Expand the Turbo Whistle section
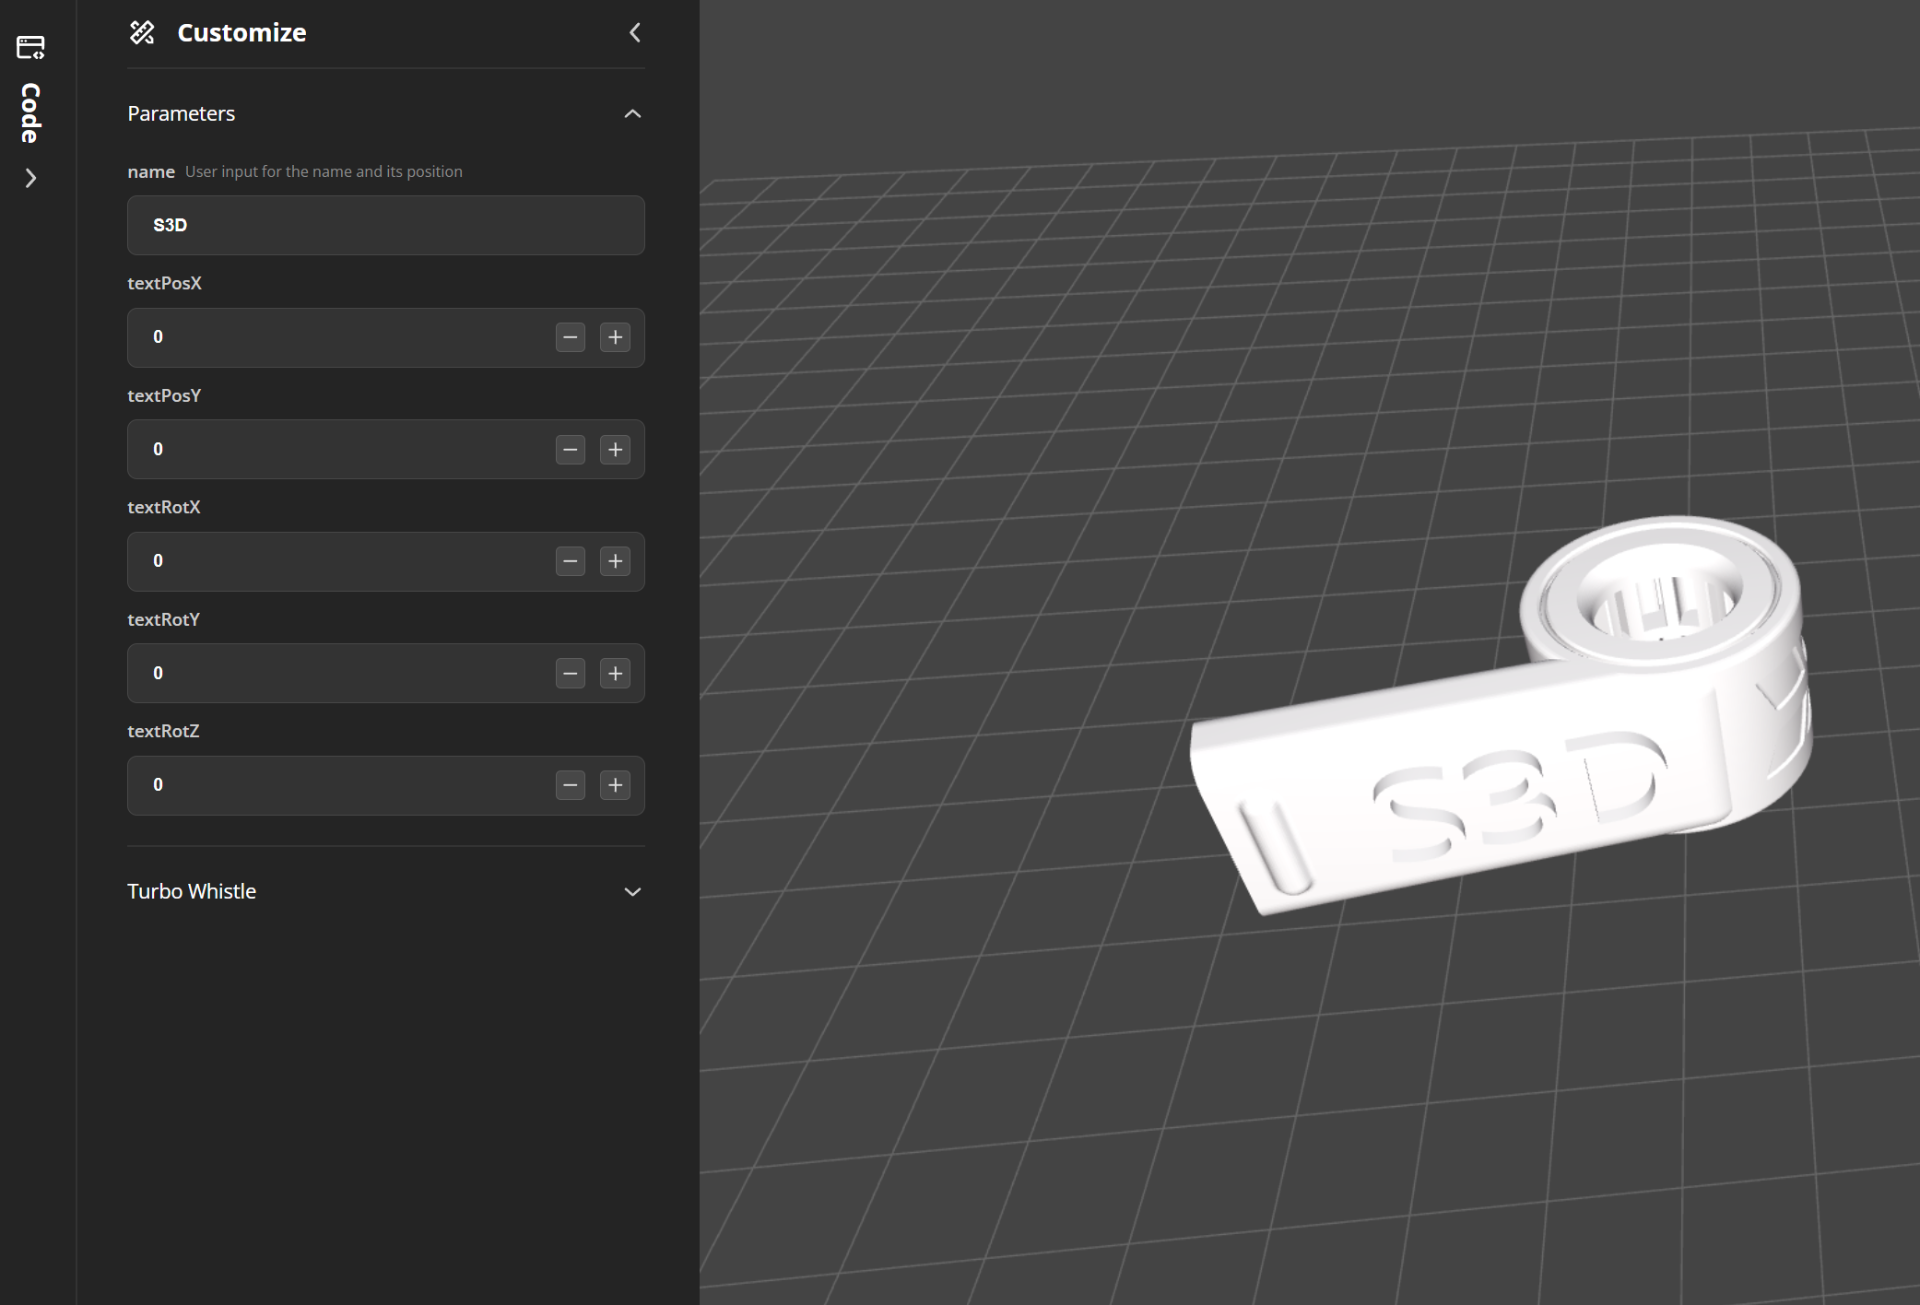The width and height of the screenshot is (1920, 1305). click(632, 892)
